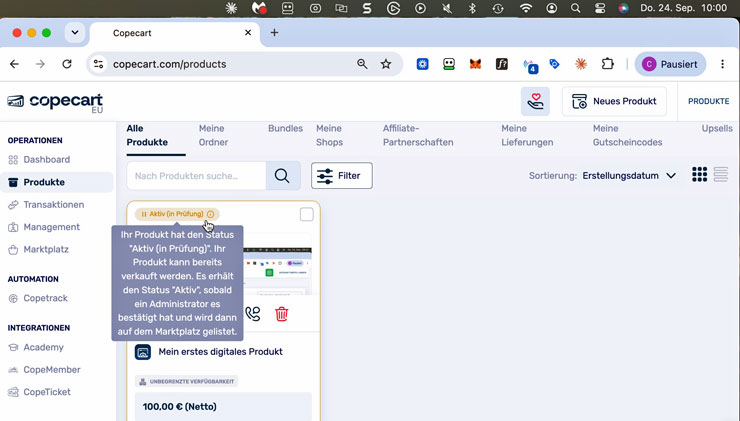
Task: Click the PRODUKTE header link
Action: coord(708,101)
